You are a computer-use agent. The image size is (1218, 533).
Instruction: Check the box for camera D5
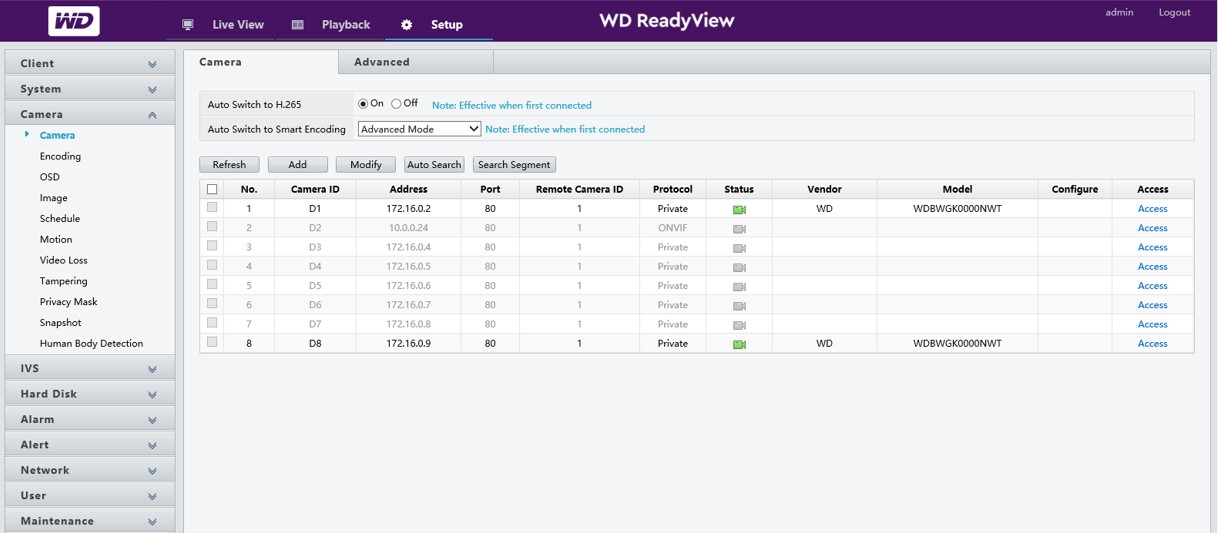point(212,284)
